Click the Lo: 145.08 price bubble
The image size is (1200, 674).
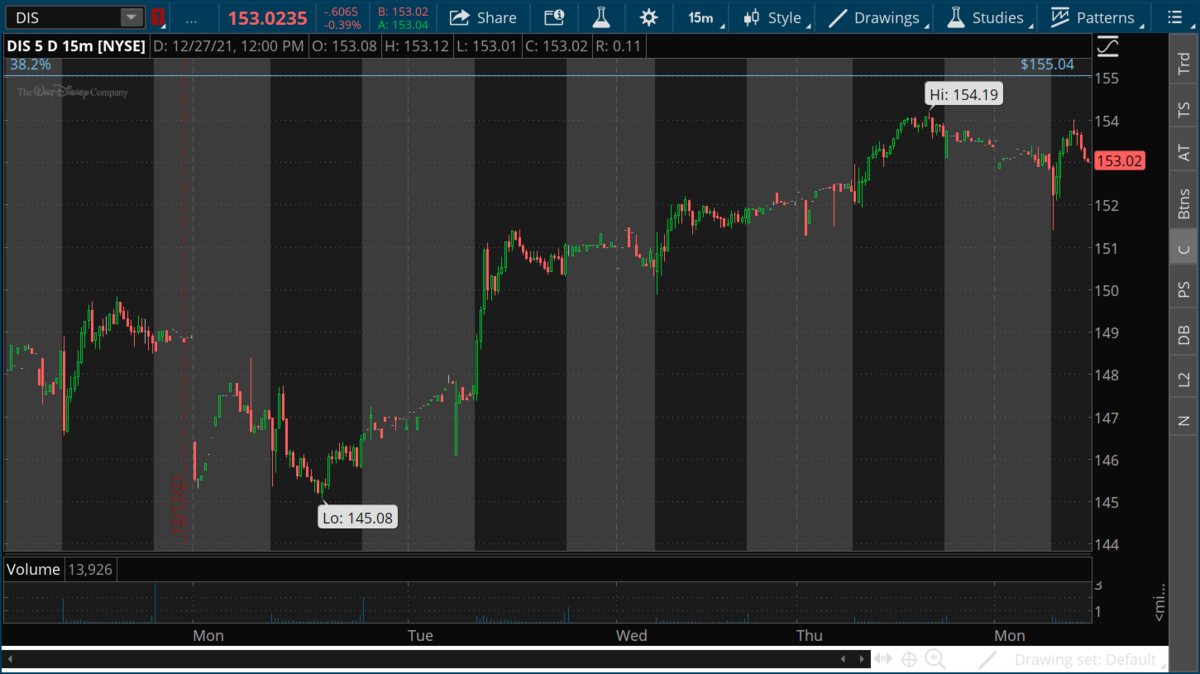(357, 518)
